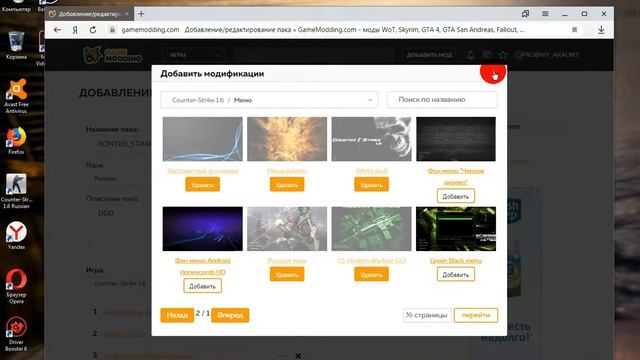
Task: Open the Android Honeycomb blue thumbnail
Action: coord(202,229)
